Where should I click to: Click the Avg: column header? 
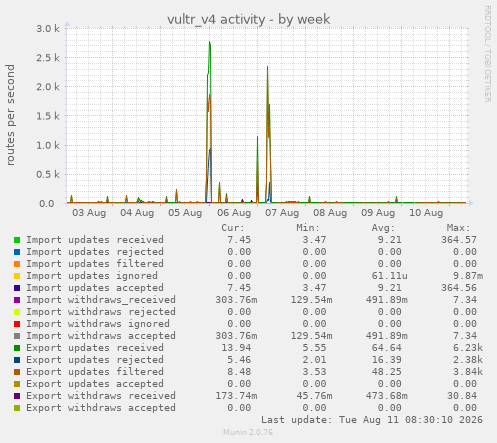point(383,228)
